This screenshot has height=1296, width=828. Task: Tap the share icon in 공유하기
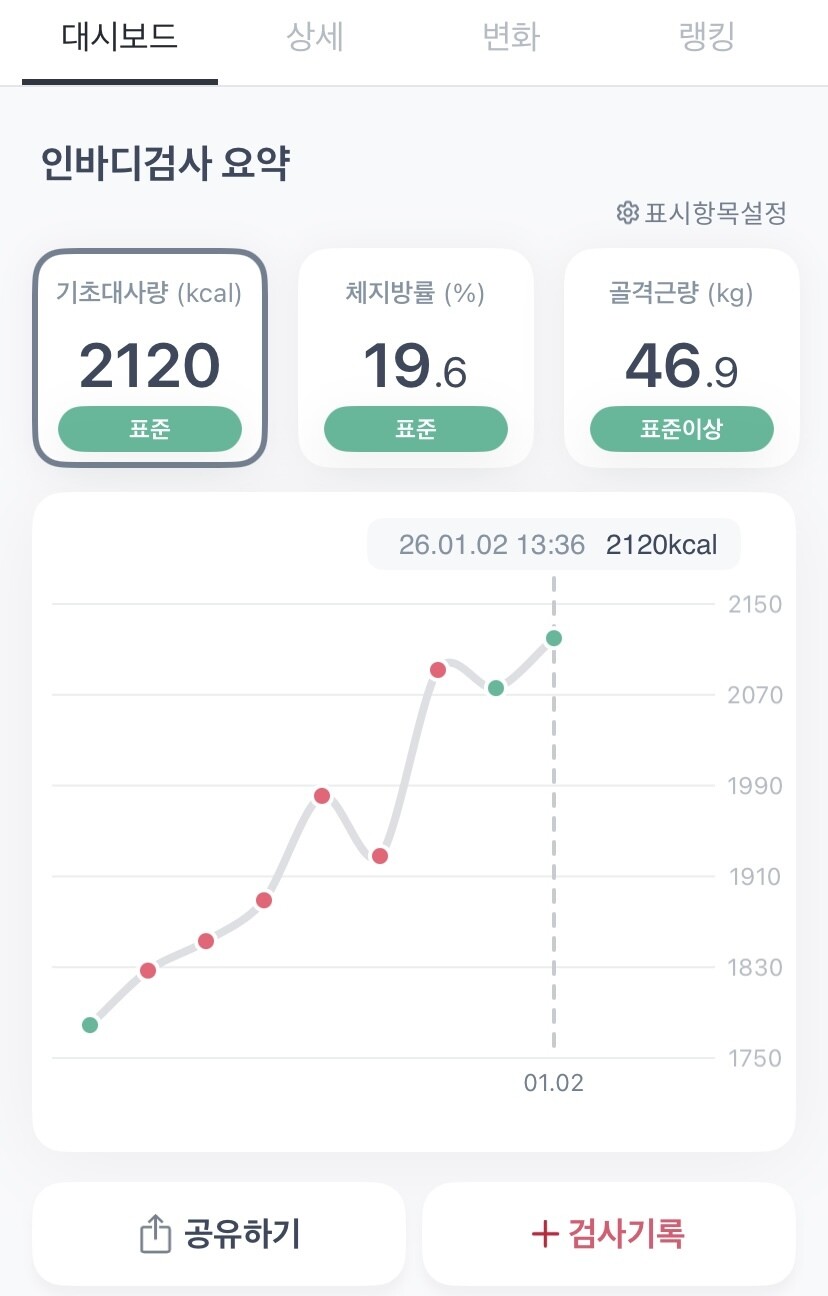(155, 1235)
